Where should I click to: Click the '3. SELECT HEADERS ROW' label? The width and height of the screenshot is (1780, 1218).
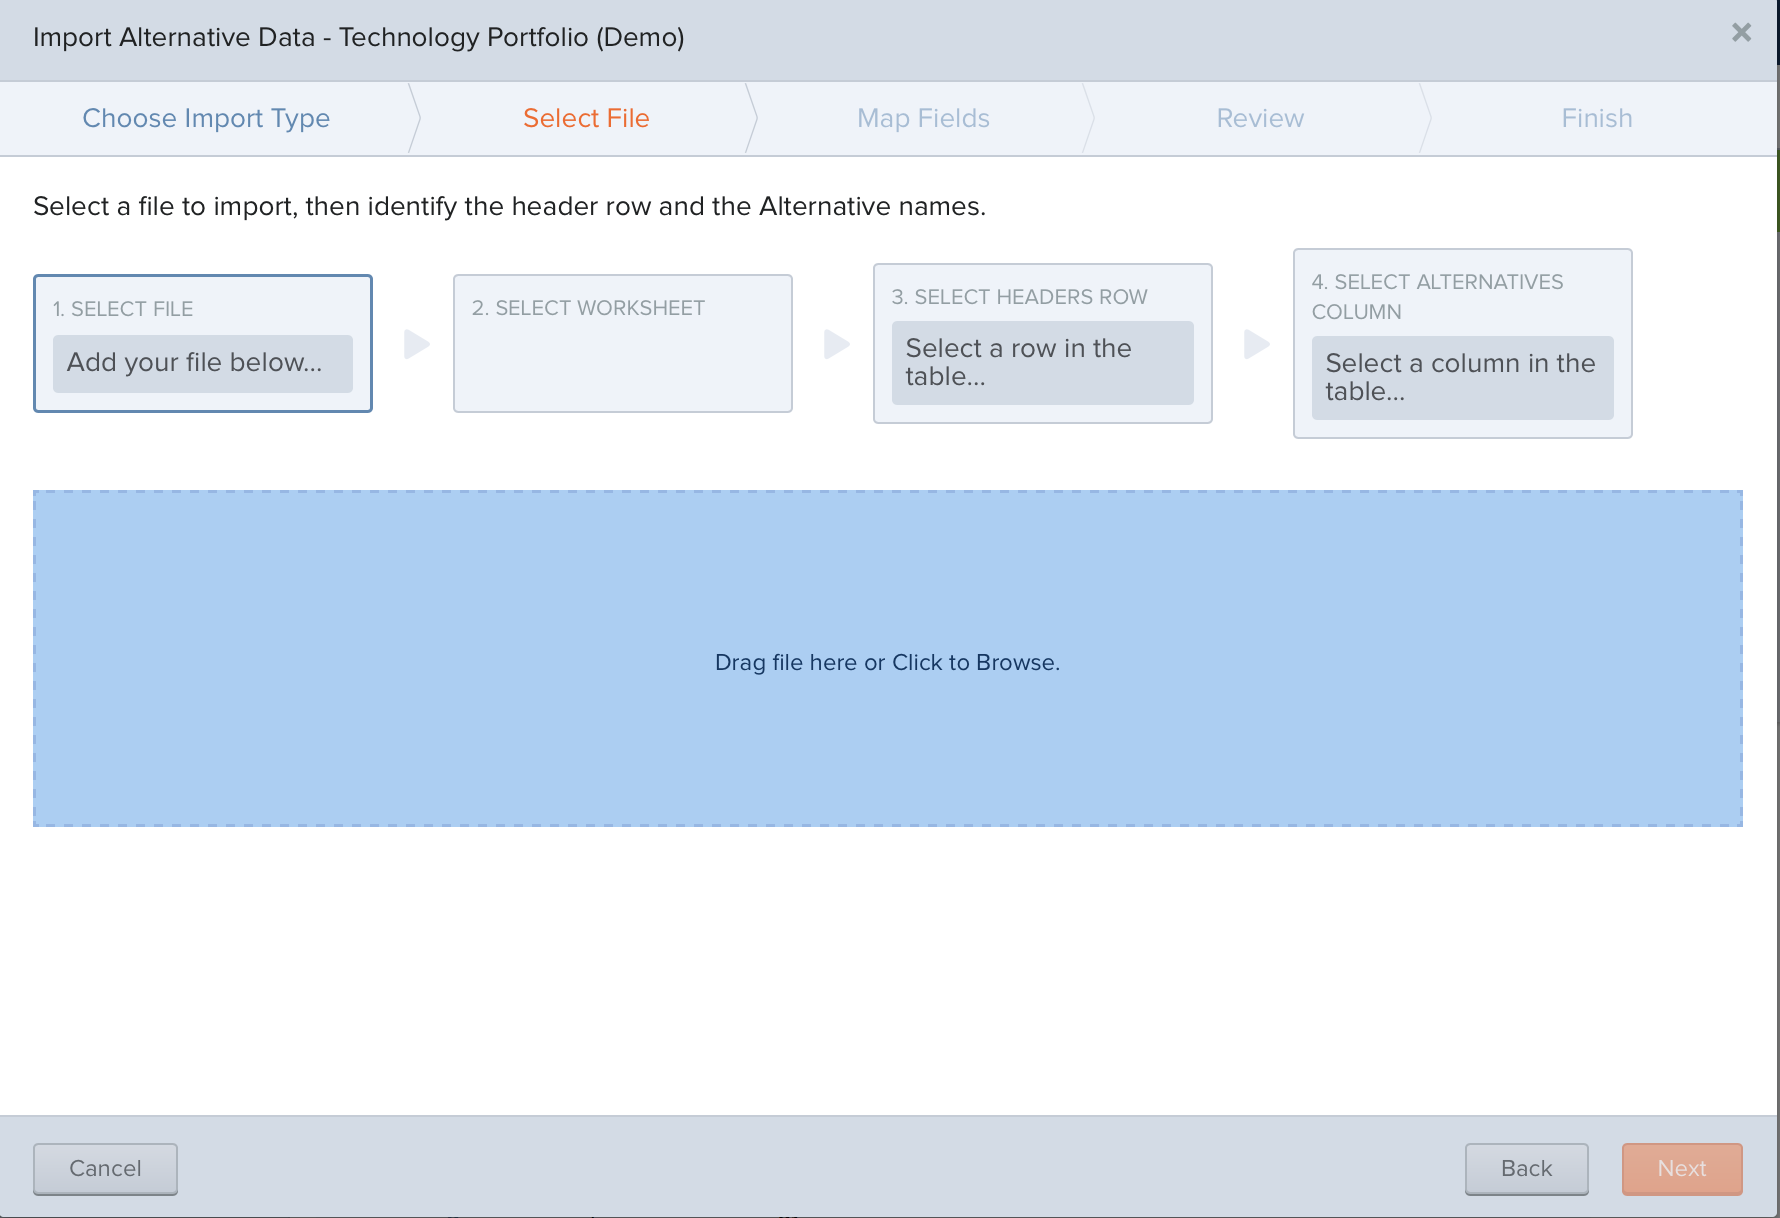tap(1019, 297)
